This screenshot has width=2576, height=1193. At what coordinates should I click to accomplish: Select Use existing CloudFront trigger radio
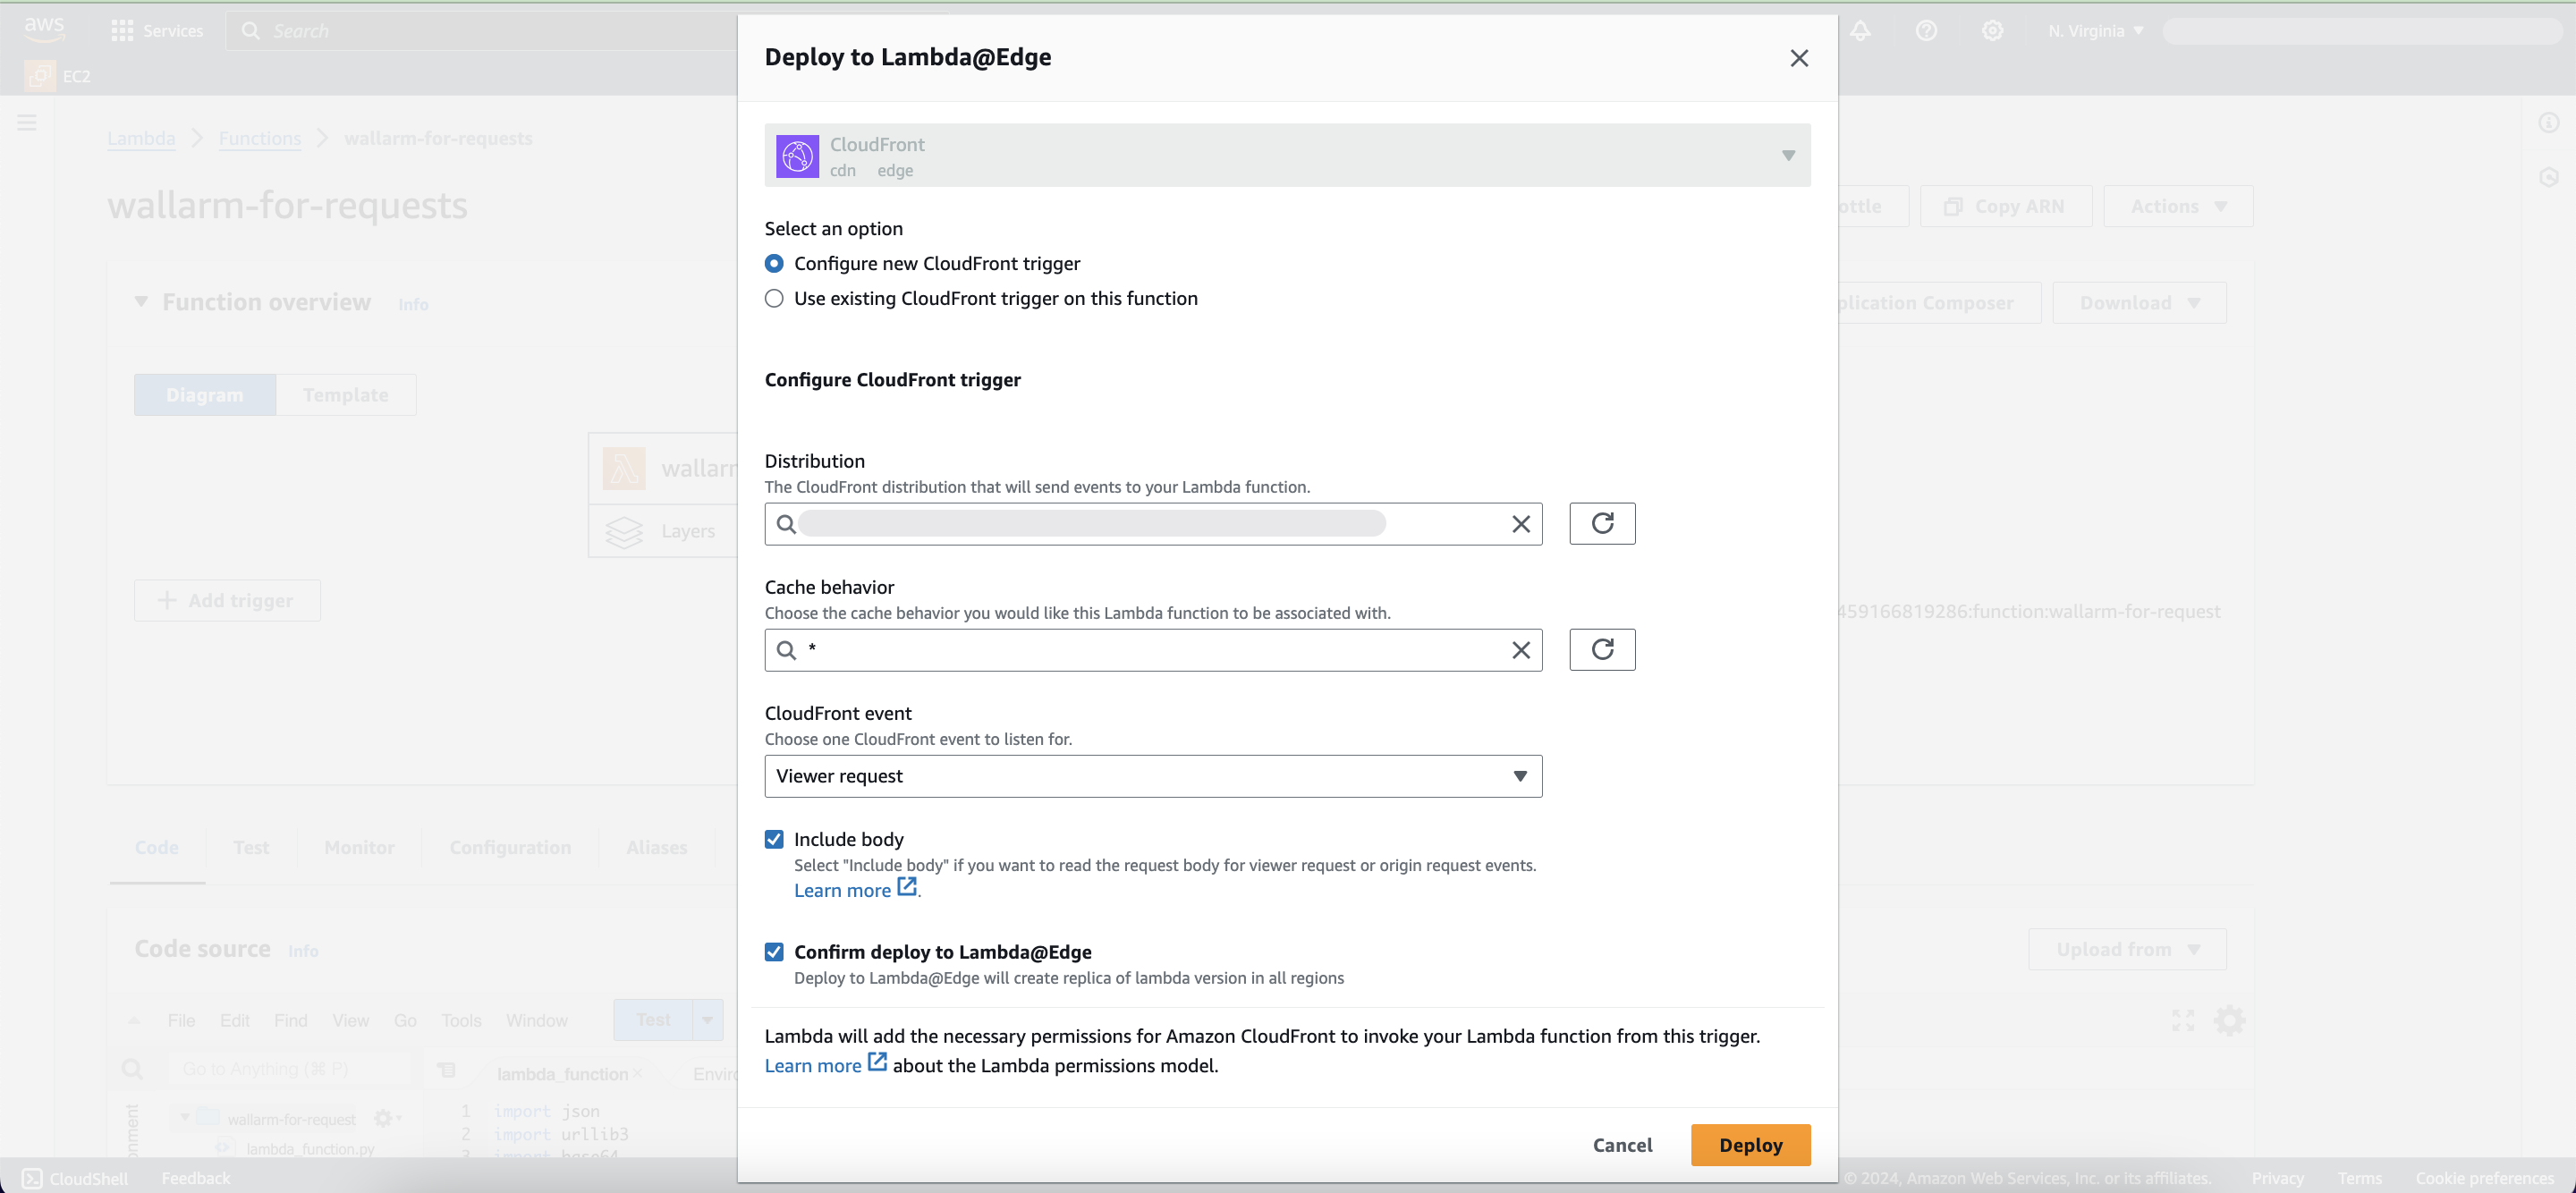pyautogui.click(x=774, y=298)
